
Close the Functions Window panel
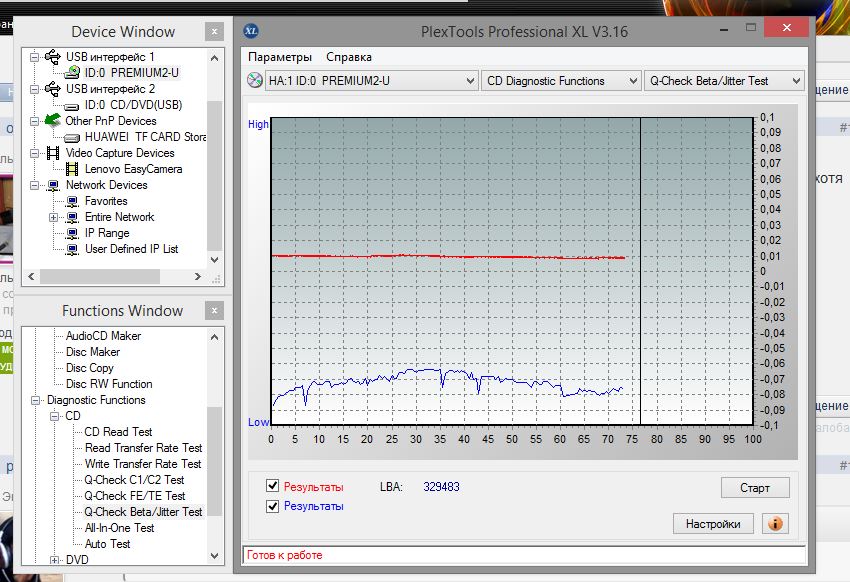[x=214, y=311]
